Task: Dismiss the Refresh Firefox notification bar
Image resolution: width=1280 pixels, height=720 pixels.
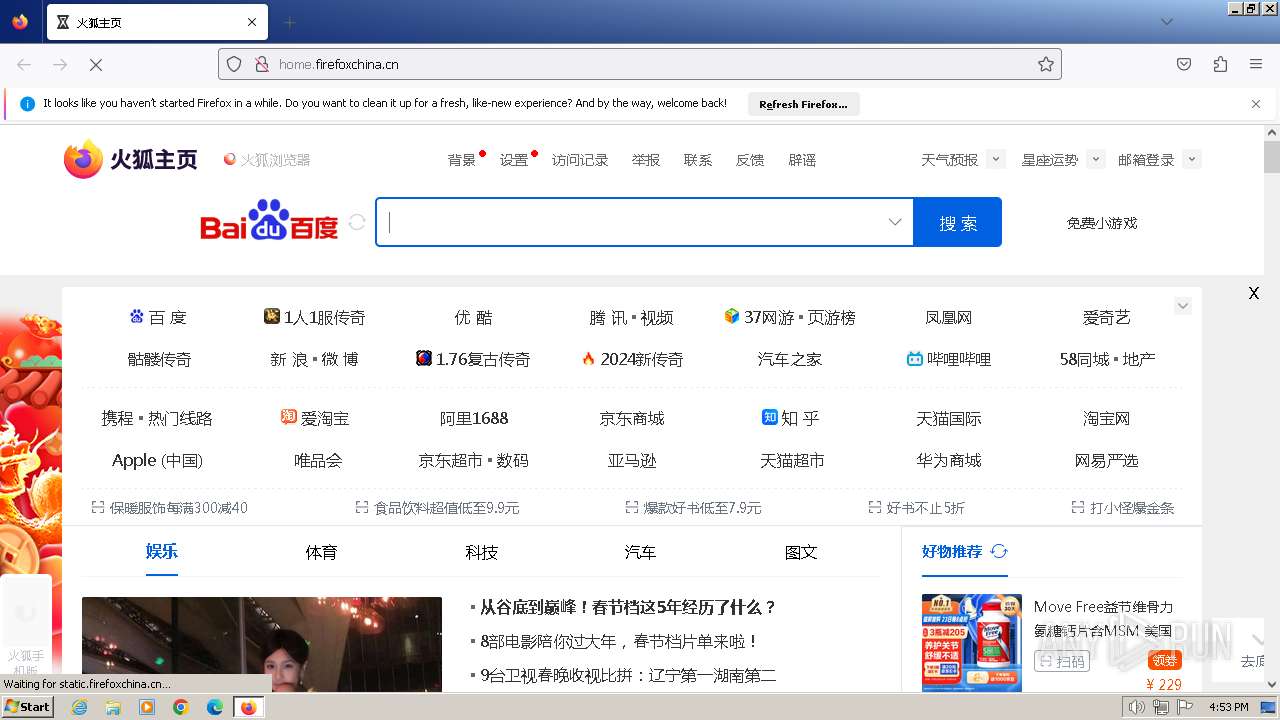Action: tap(1256, 104)
